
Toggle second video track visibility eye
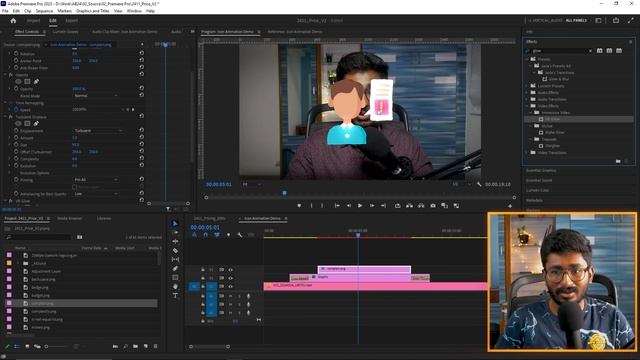pos(230,278)
